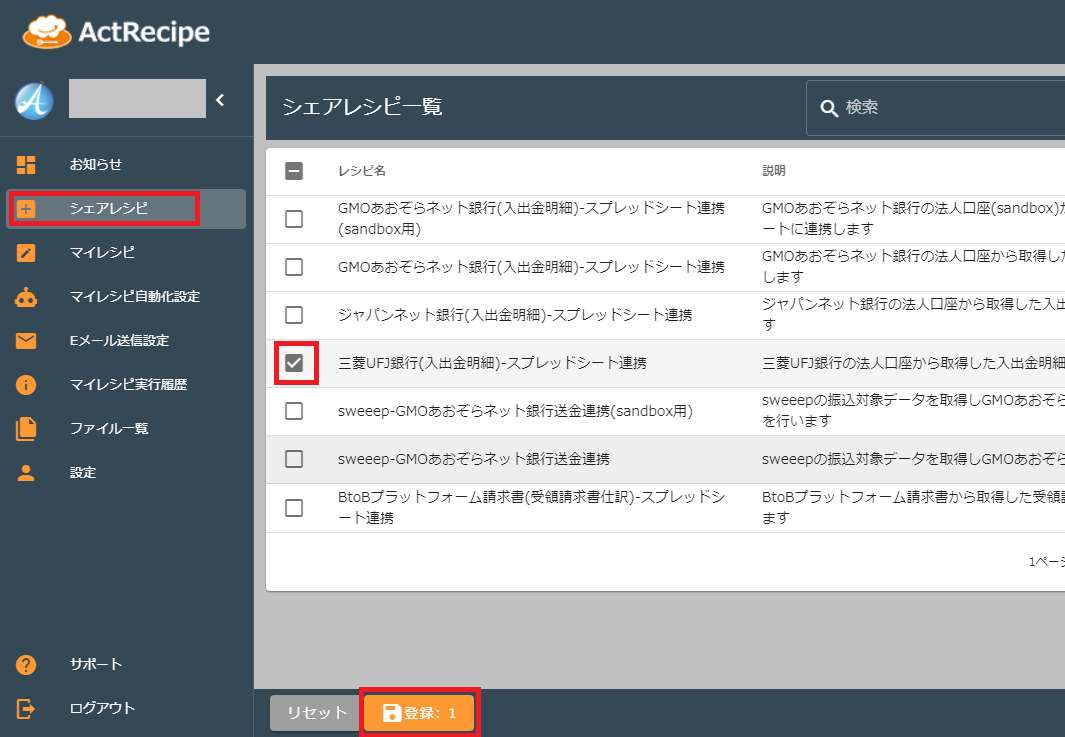Click the ログアウト exit icon
Image resolution: width=1065 pixels, height=737 pixels.
(26, 708)
